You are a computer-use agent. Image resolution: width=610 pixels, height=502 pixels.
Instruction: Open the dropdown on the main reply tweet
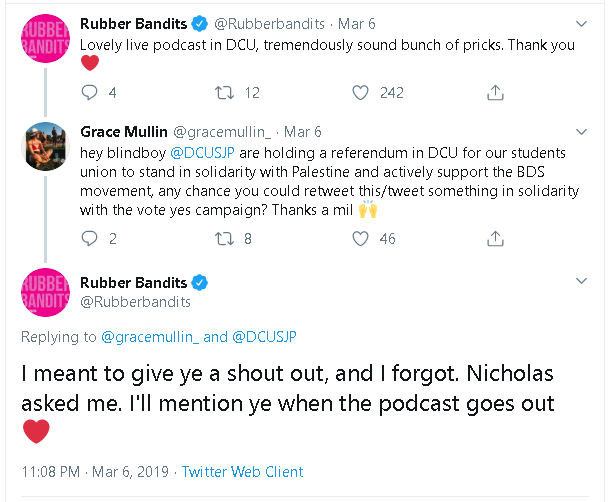click(583, 283)
